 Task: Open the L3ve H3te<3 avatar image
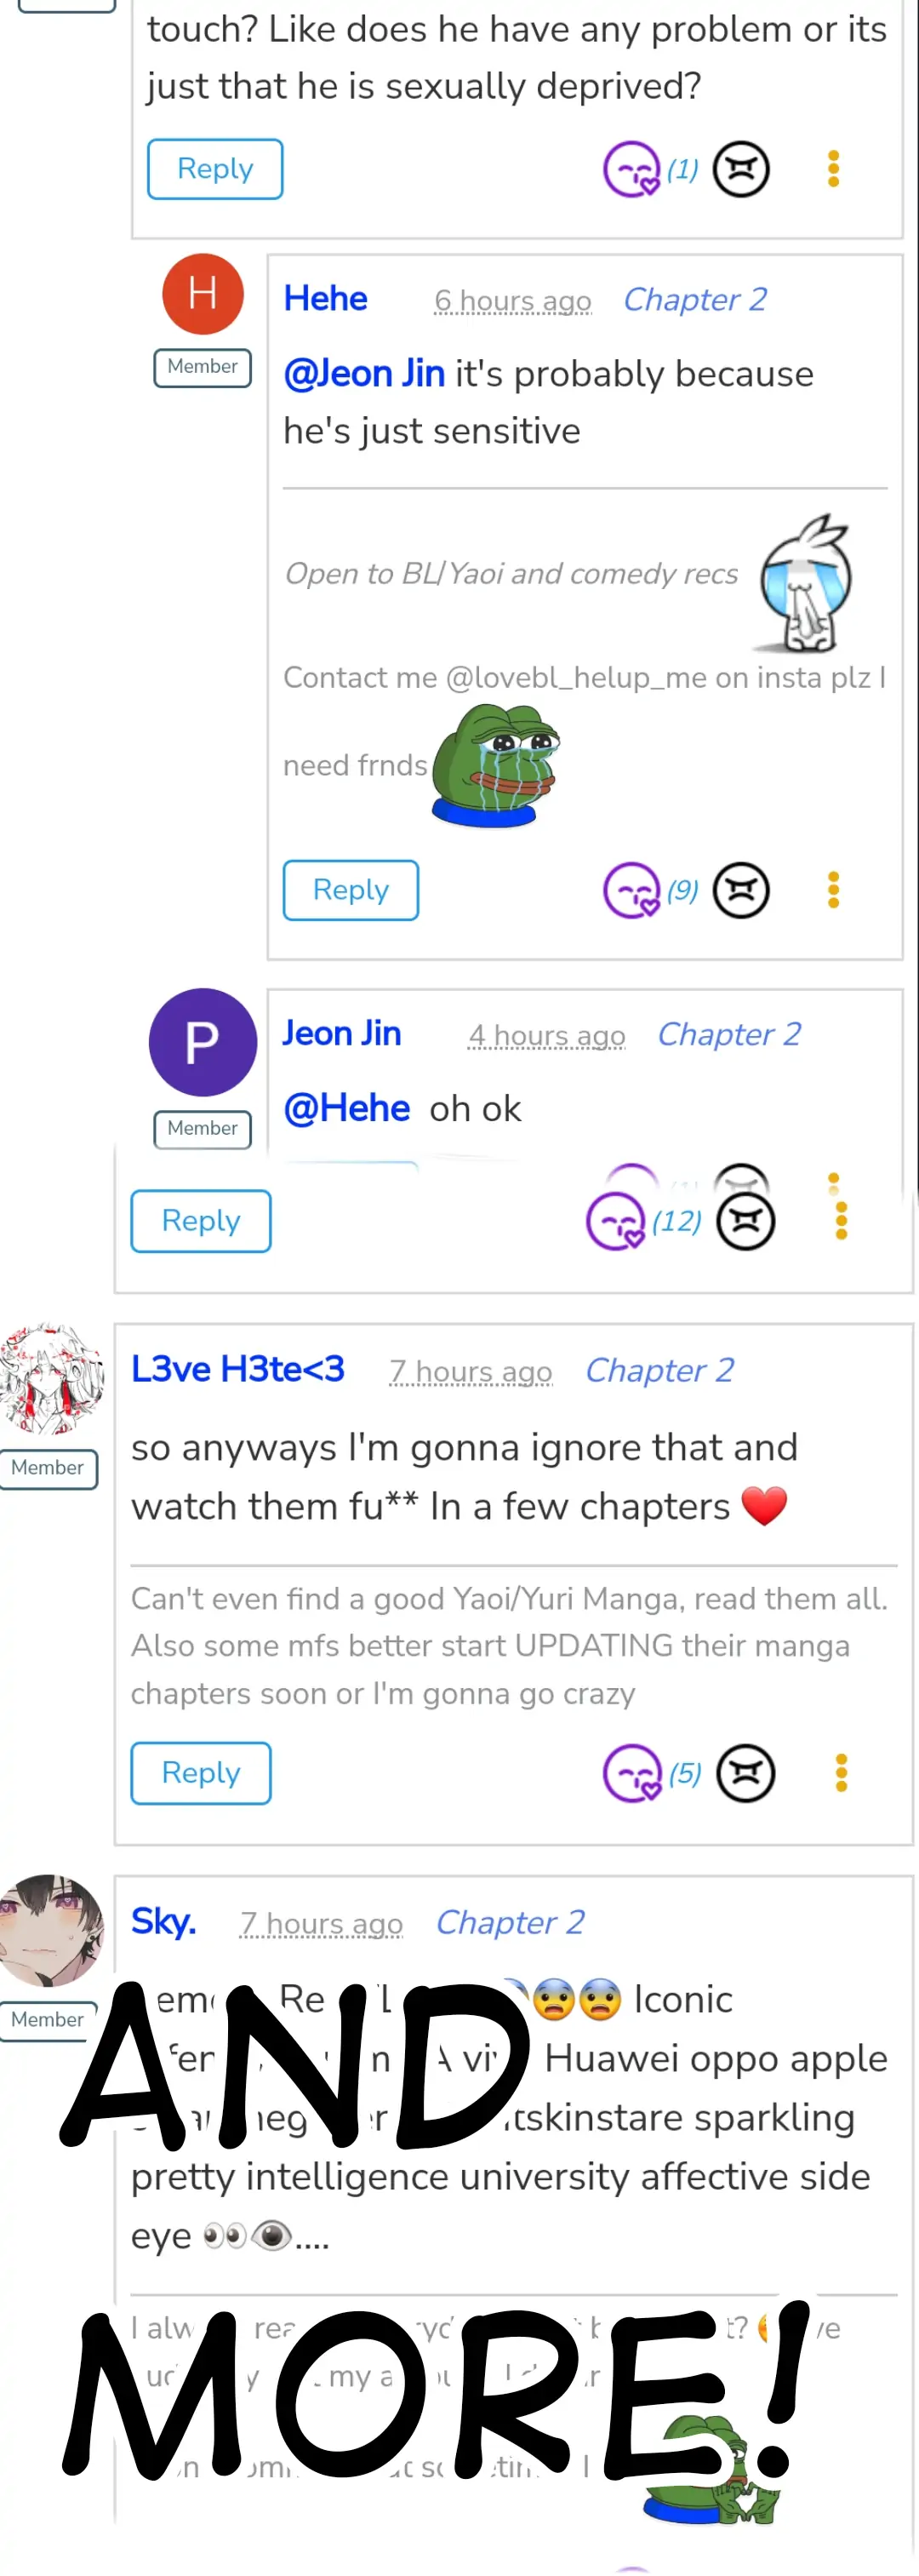pyautogui.click(x=51, y=1379)
